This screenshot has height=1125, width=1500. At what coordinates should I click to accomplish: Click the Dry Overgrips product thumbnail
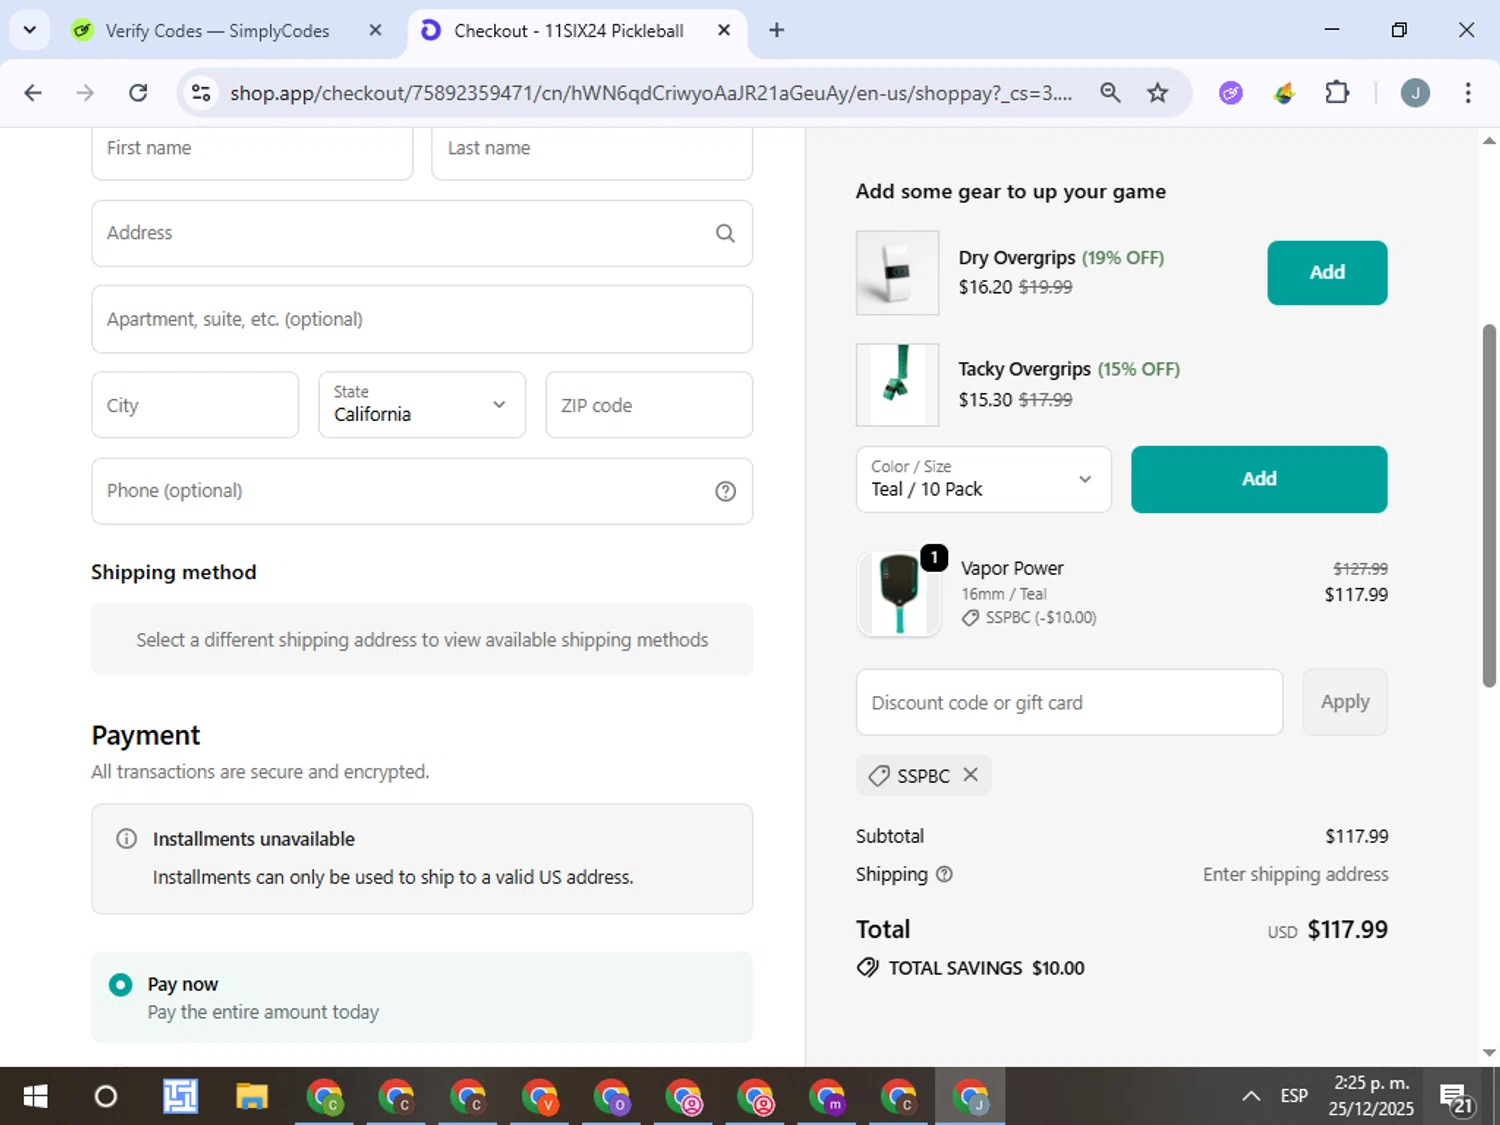(x=897, y=273)
